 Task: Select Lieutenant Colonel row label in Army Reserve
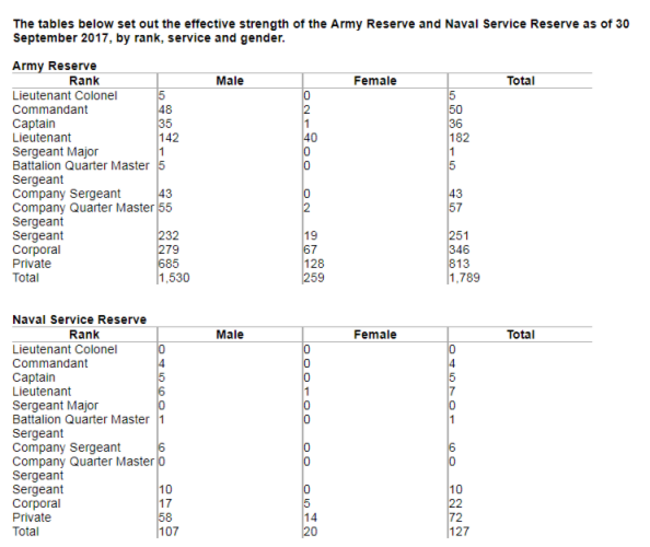pos(64,96)
